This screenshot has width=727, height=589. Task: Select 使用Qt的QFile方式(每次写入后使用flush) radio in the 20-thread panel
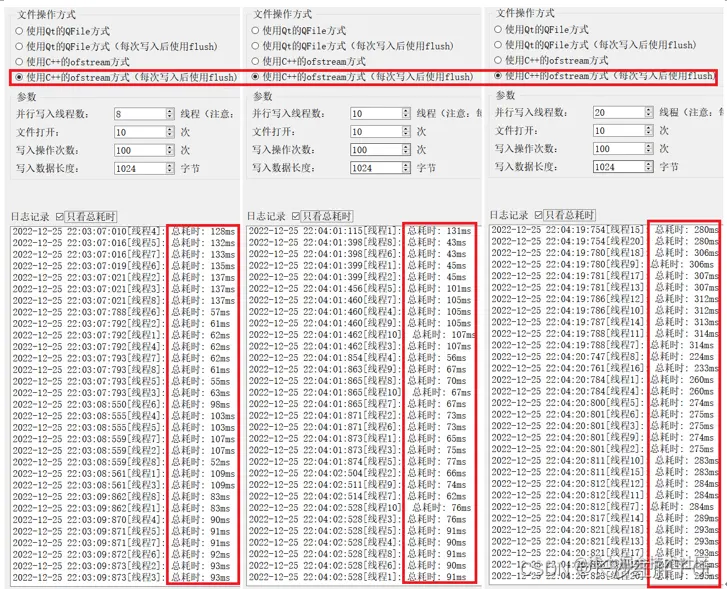pos(498,45)
